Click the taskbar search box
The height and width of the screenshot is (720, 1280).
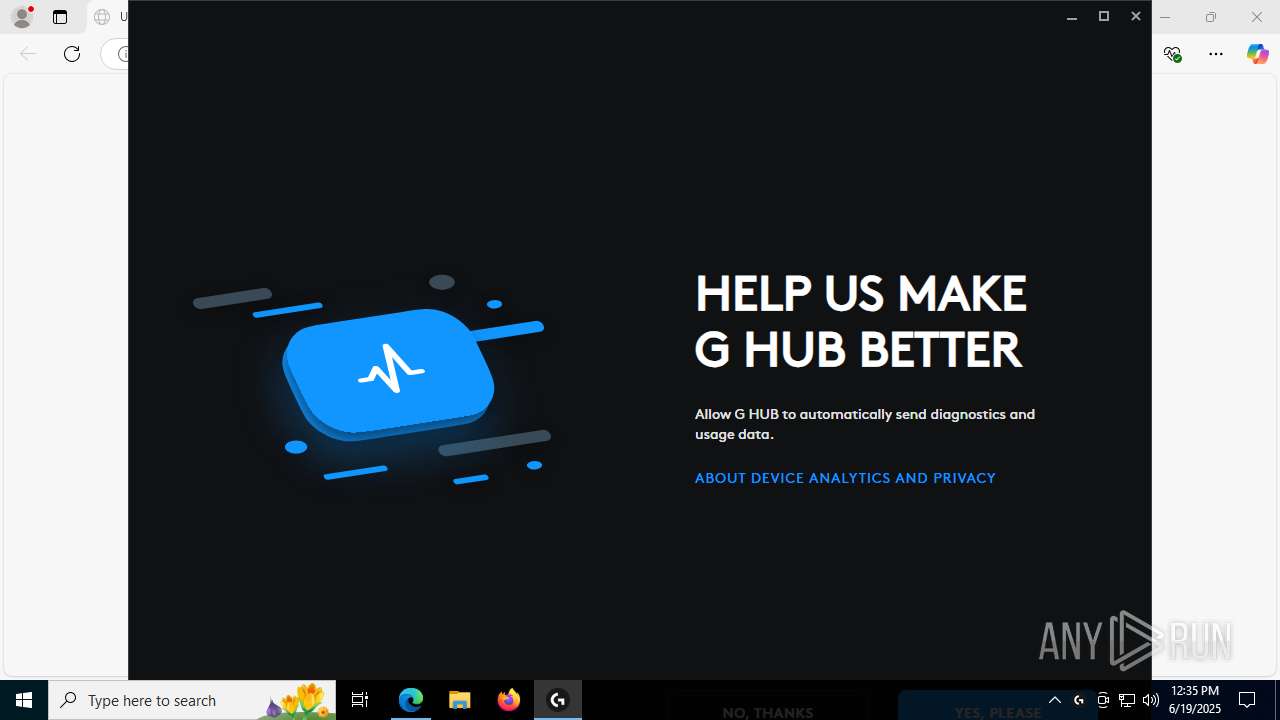pyautogui.click(x=192, y=700)
